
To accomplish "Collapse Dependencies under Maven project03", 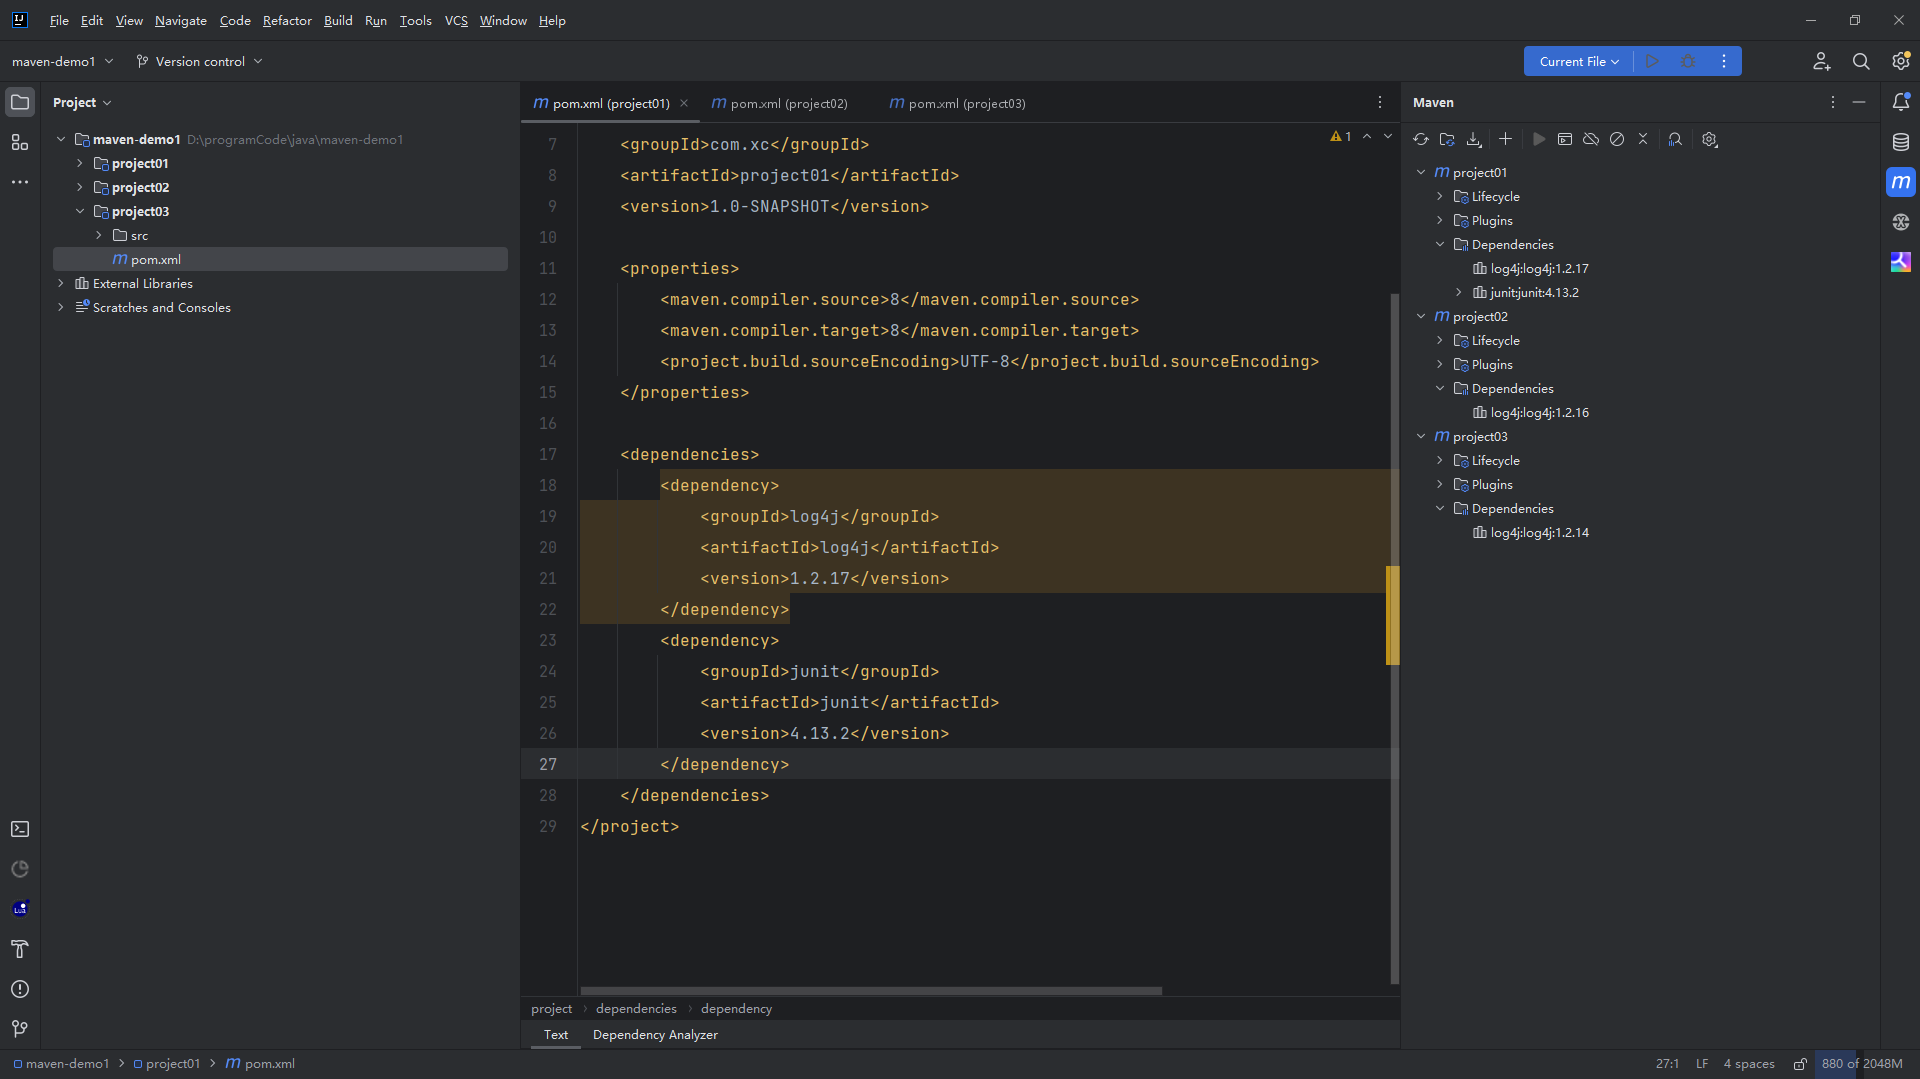I will pyautogui.click(x=1440, y=509).
